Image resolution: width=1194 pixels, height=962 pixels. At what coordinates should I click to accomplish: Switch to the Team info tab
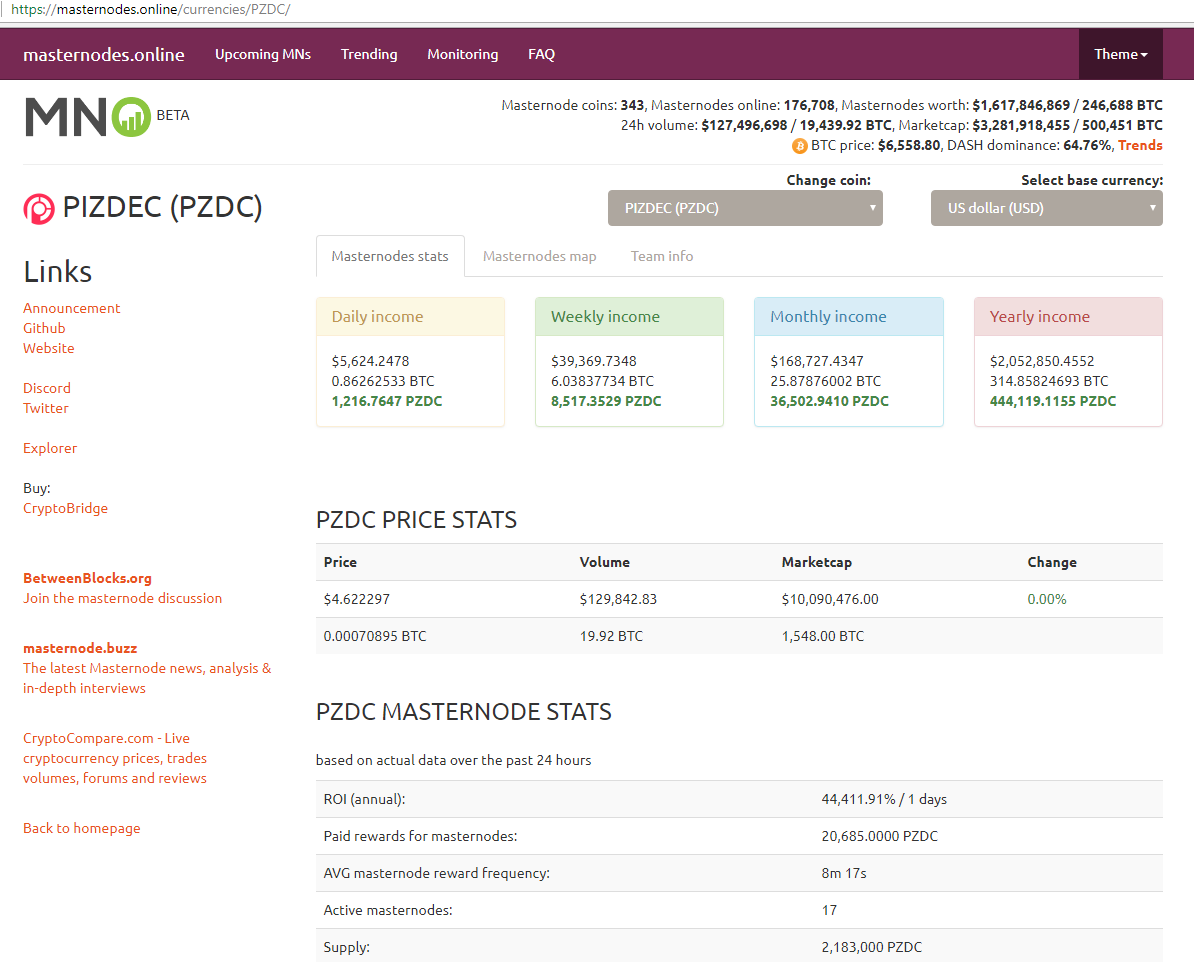pyautogui.click(x=661, y=256)
